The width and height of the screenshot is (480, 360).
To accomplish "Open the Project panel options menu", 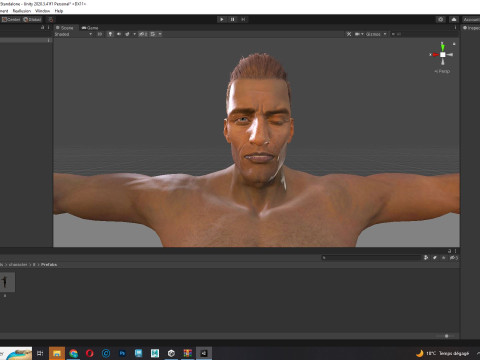I will pyautogui.click(x=455, y=251).
